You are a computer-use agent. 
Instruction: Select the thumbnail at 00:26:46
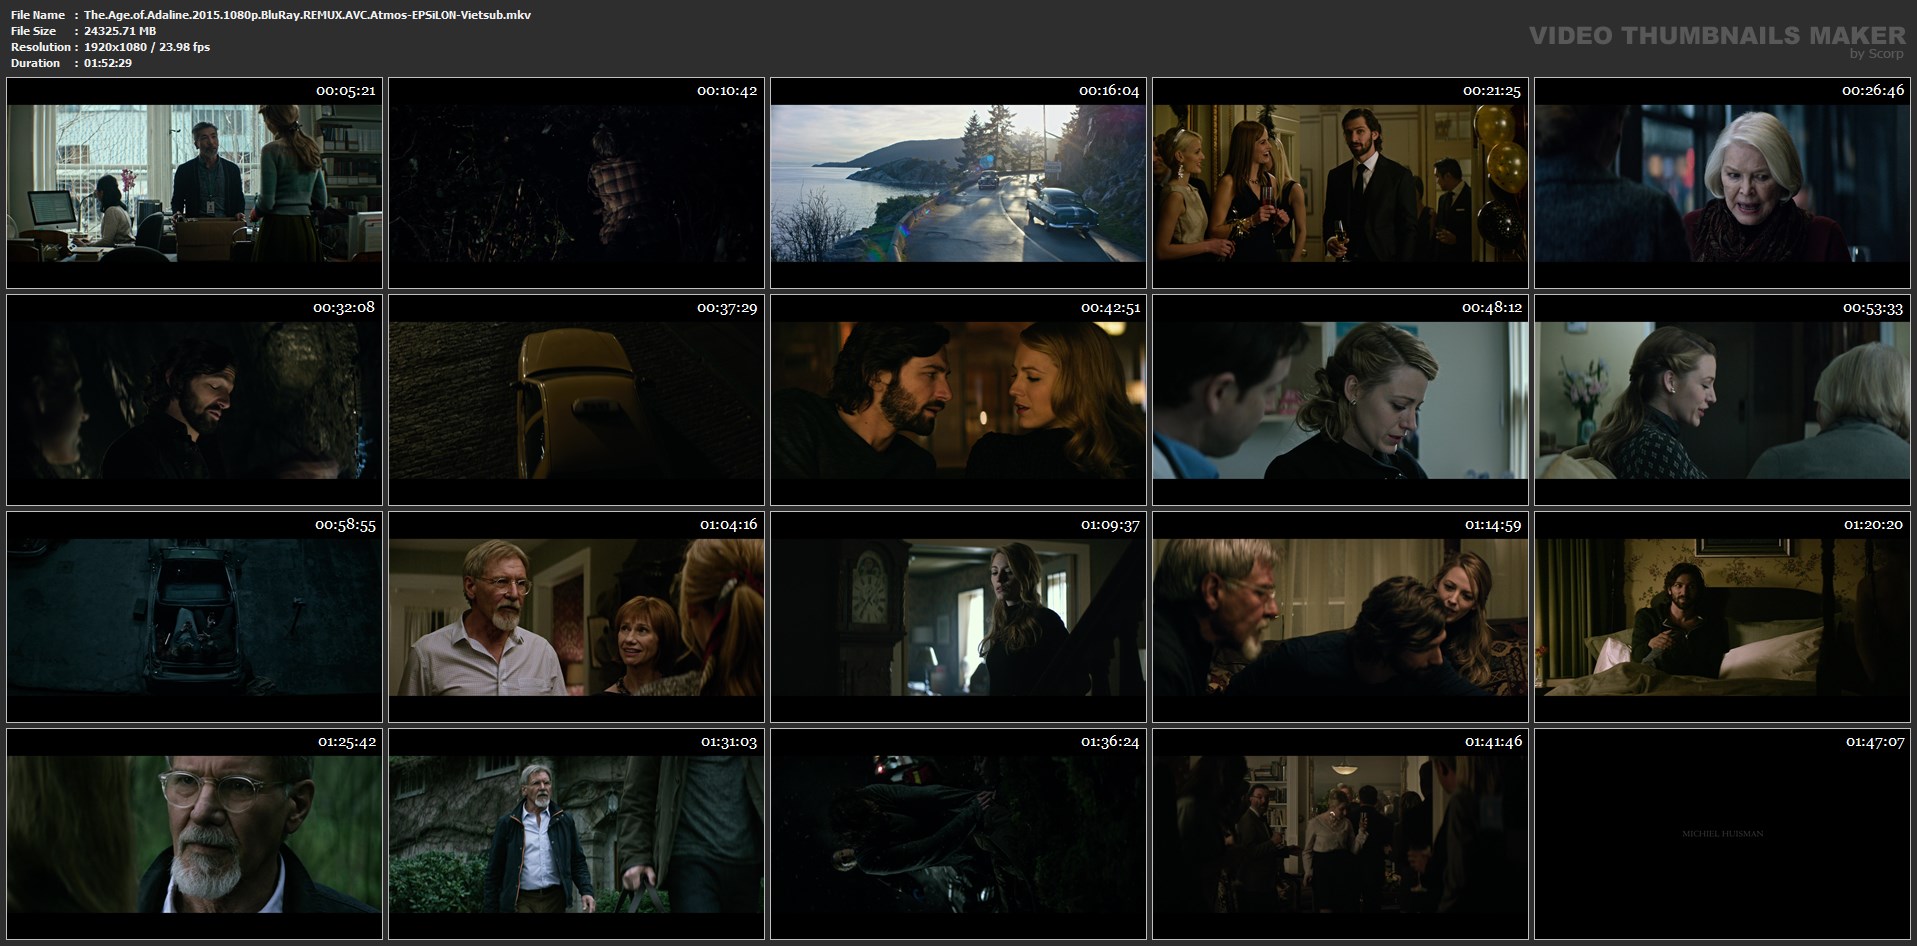1722,183
